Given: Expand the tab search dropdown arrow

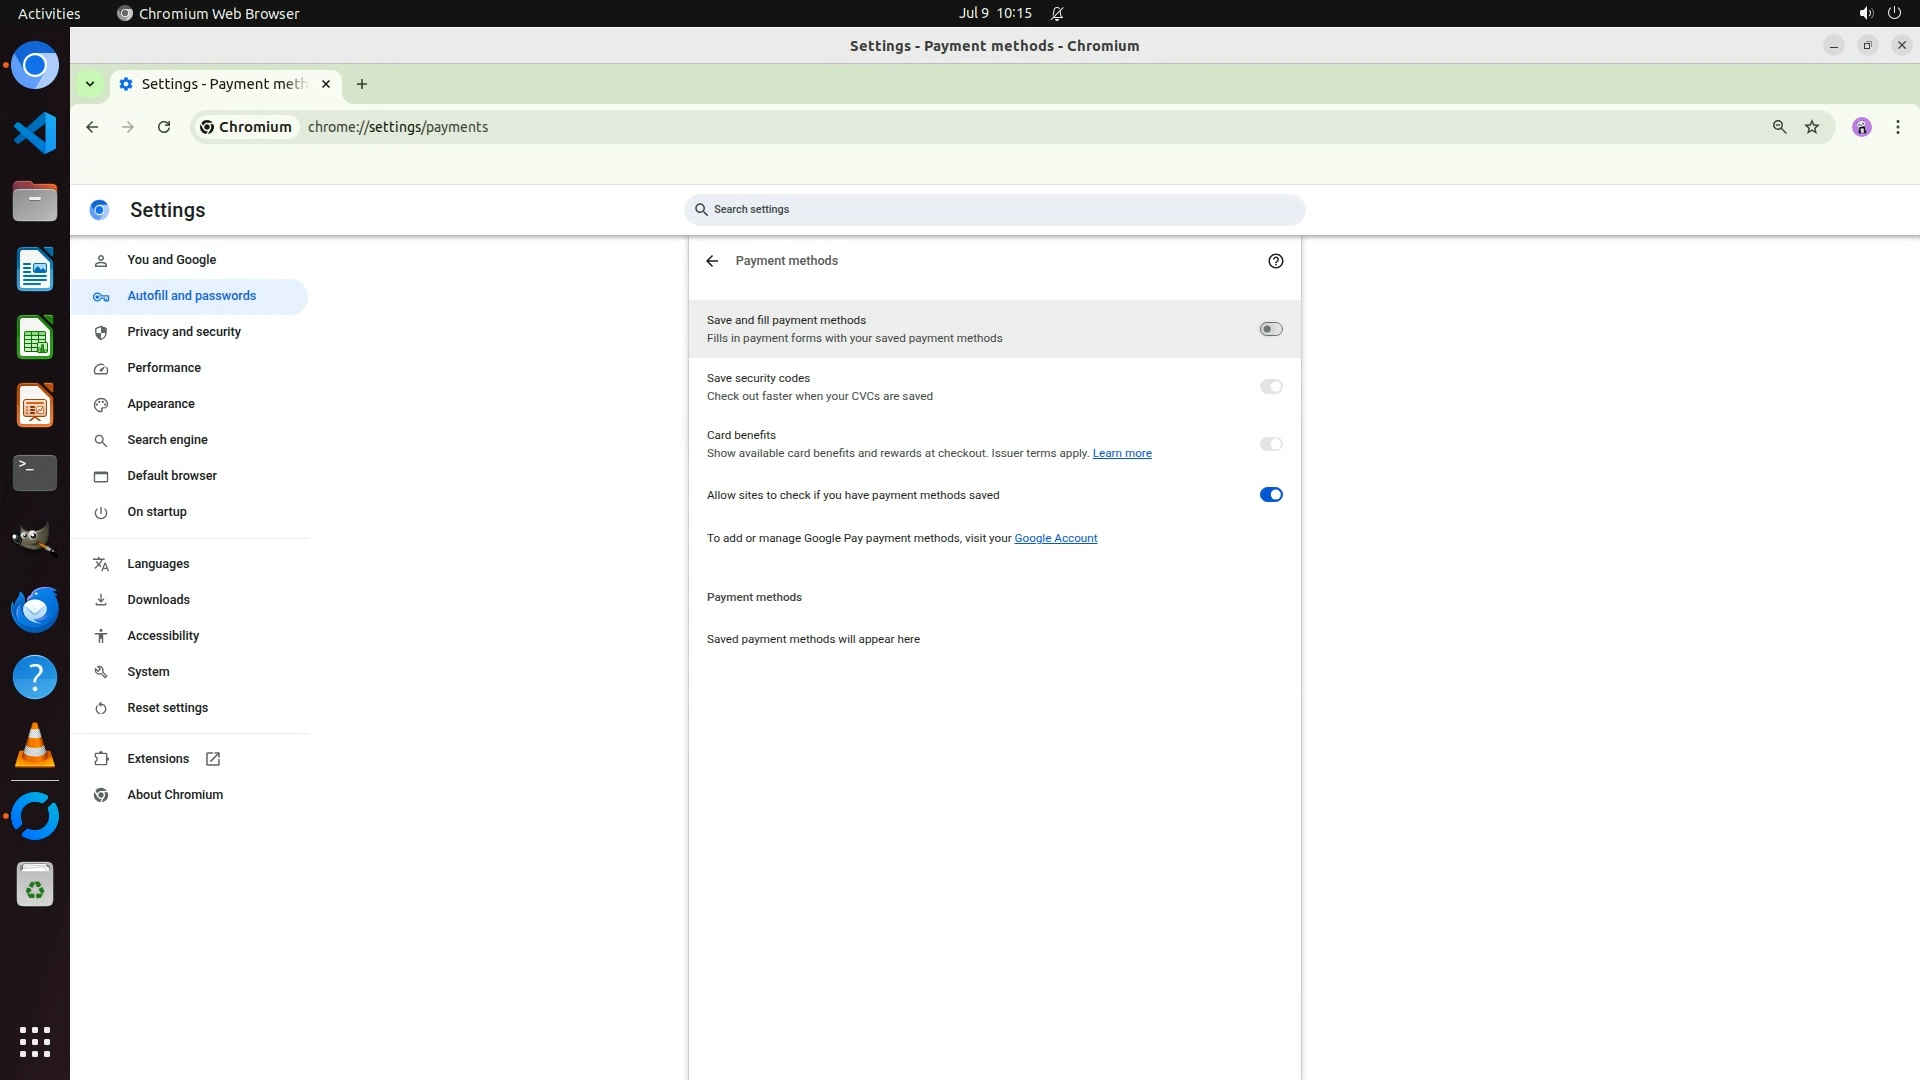Looking at the screenshot, I should click(90, 84).
